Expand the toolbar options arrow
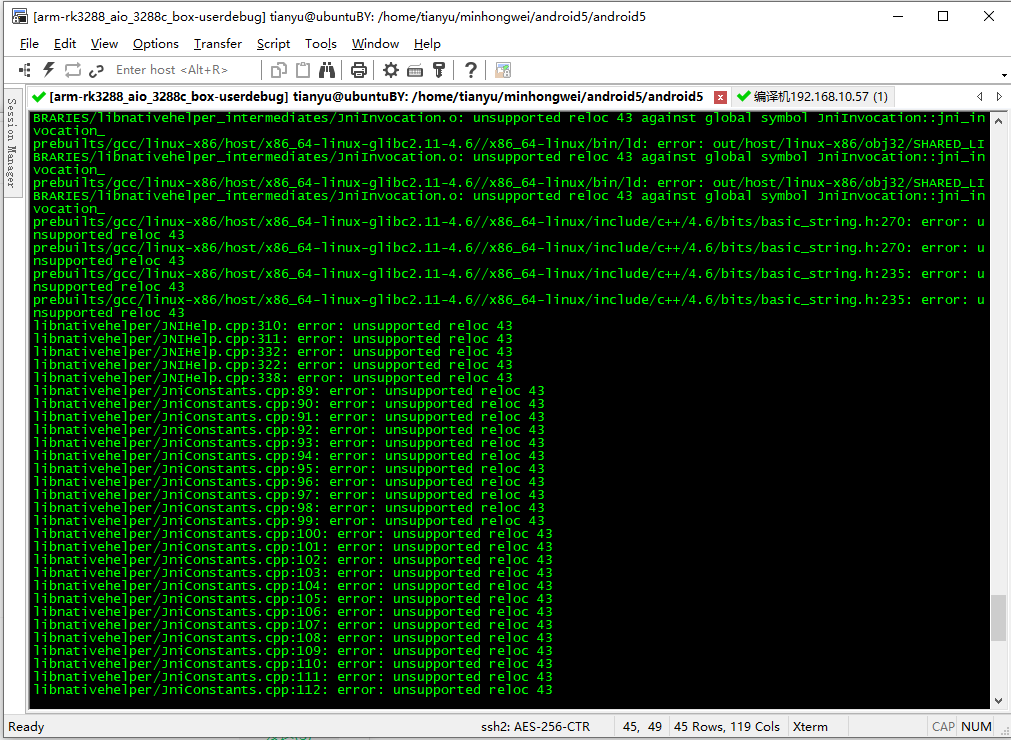The height and width of the screenshot is (740, 1011). pos(1004,76)
